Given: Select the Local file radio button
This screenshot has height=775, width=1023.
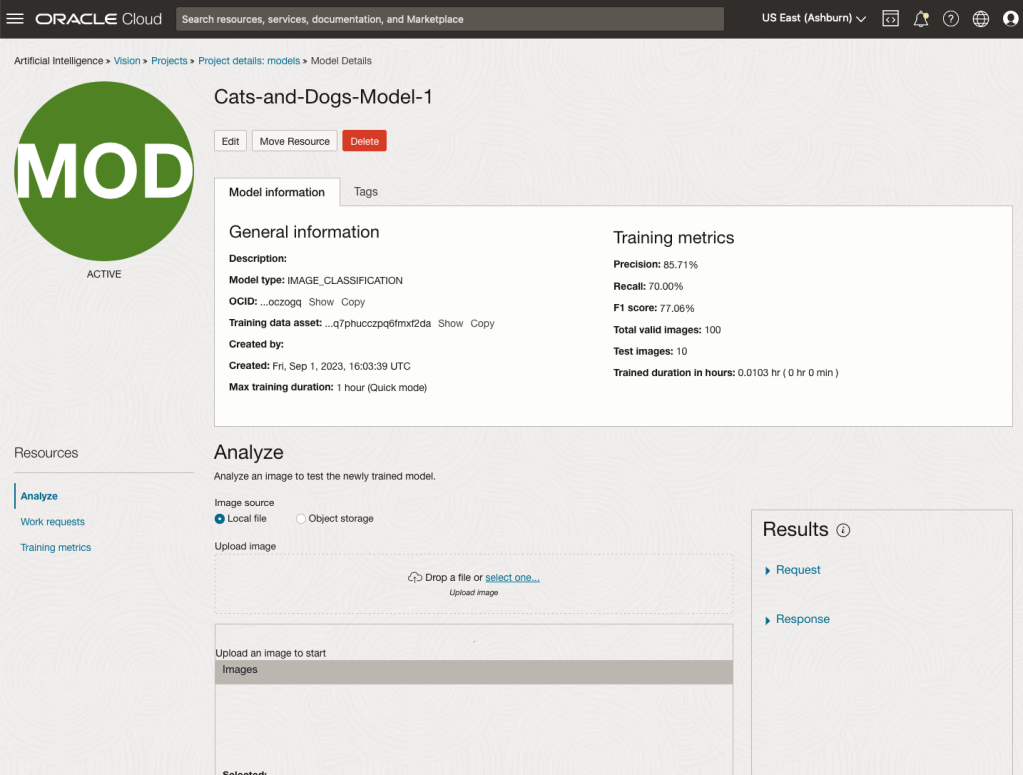Looking at the screenshot, I should tap(220, 519).
